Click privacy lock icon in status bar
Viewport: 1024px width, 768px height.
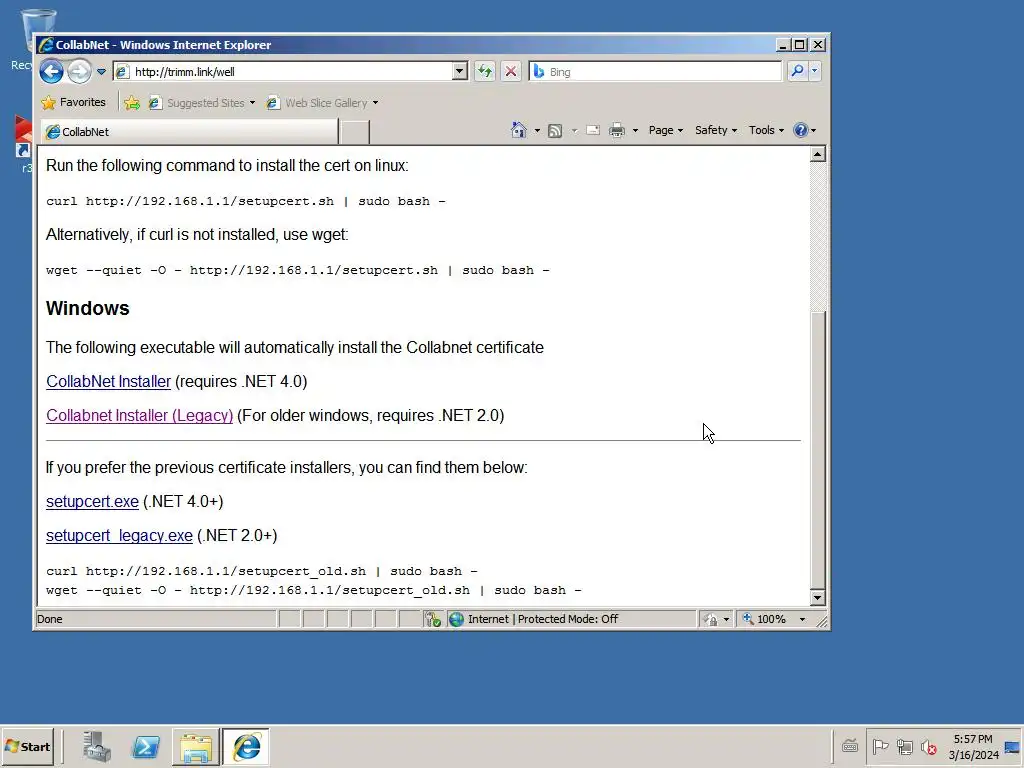pos(711,619)
